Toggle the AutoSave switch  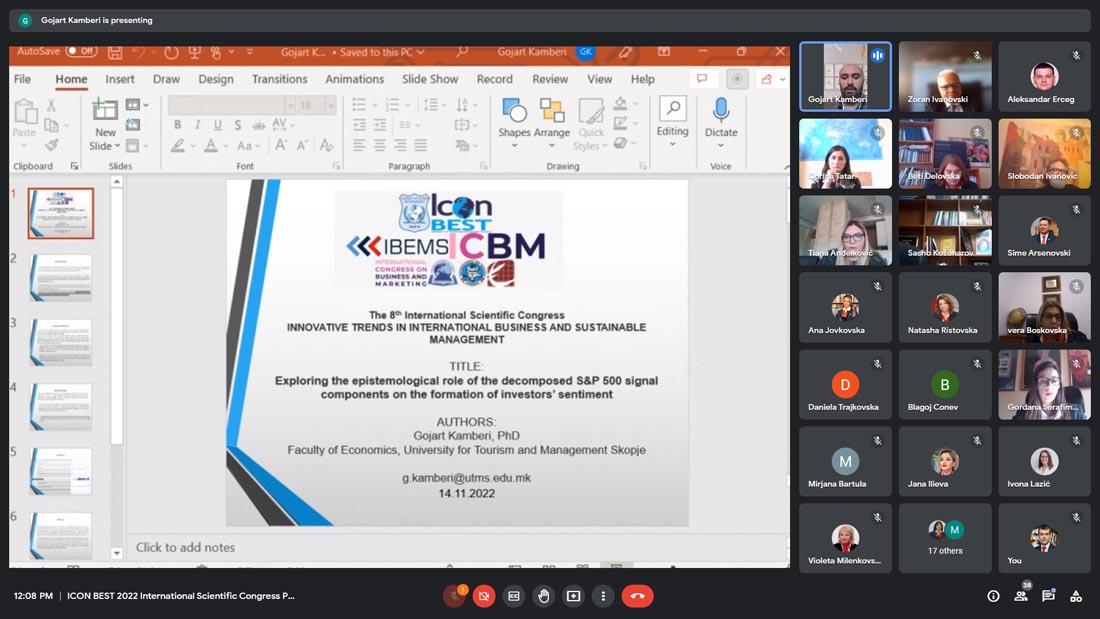81,51
